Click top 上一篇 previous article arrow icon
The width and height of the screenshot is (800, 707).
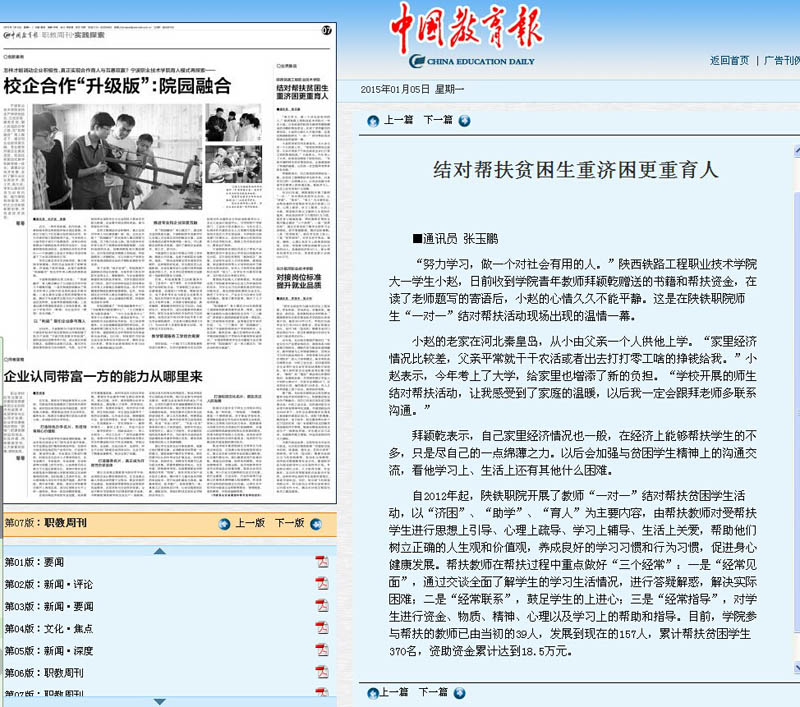[374, 120]
